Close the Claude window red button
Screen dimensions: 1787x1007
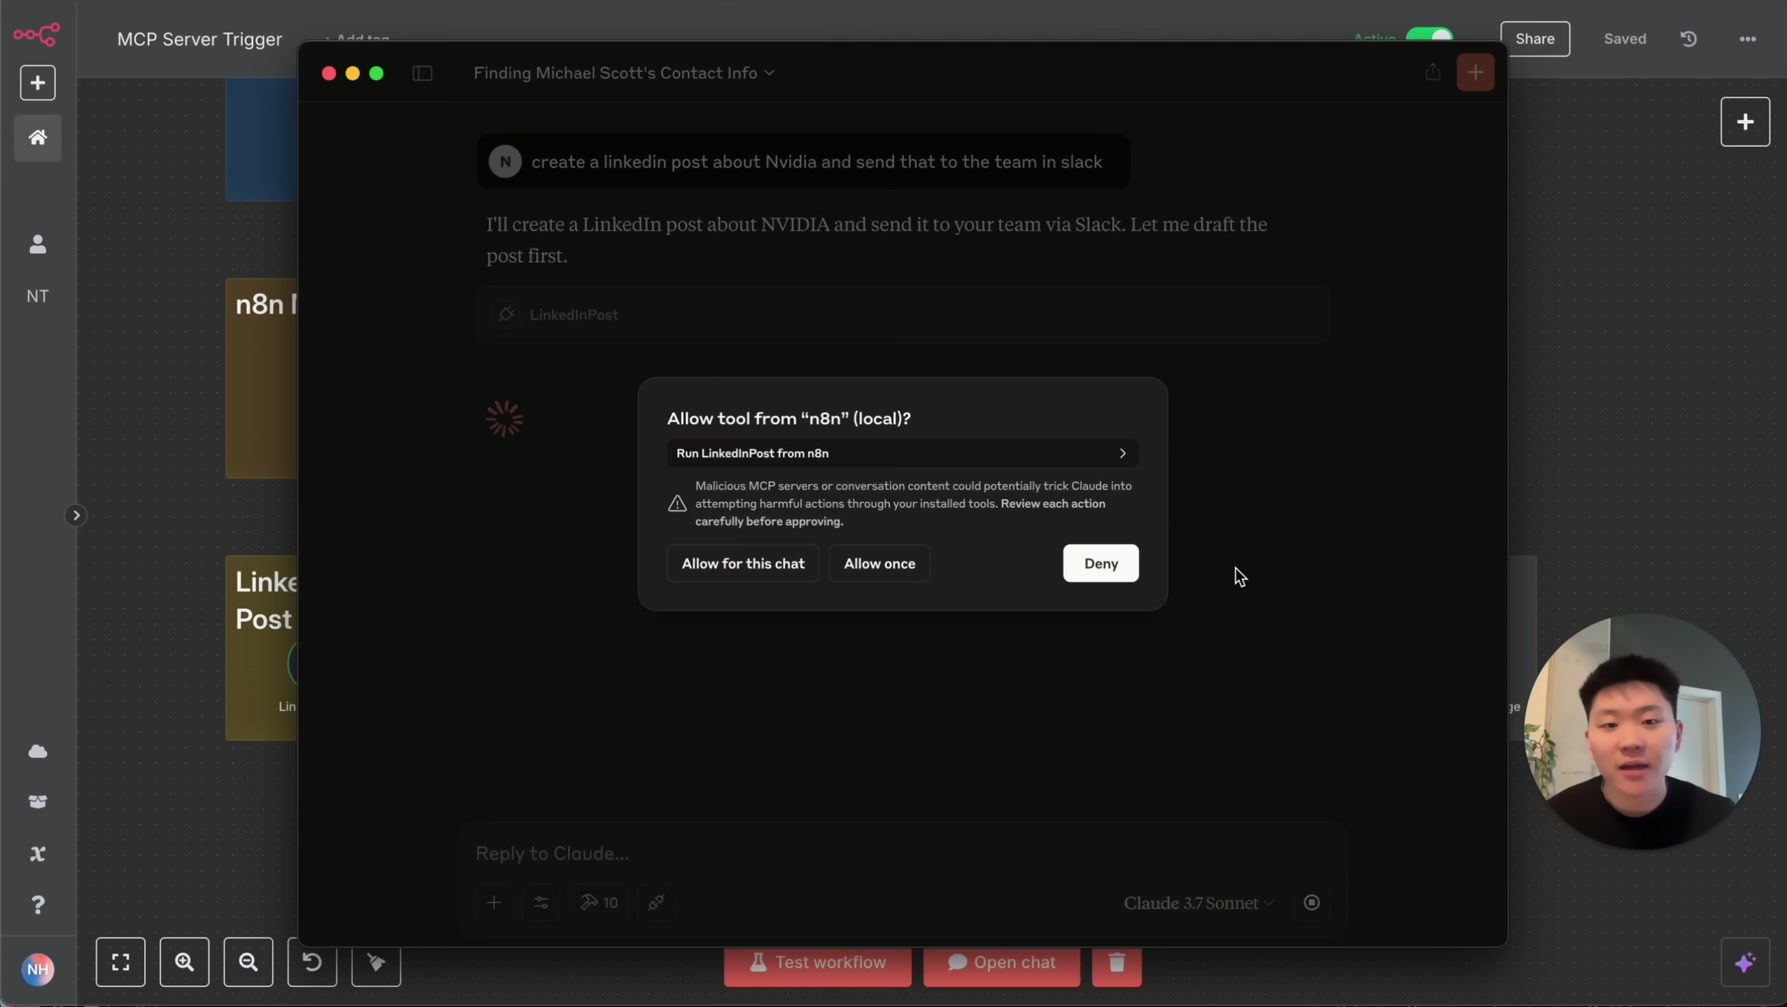pyautogui.click(x=329, y=73)
